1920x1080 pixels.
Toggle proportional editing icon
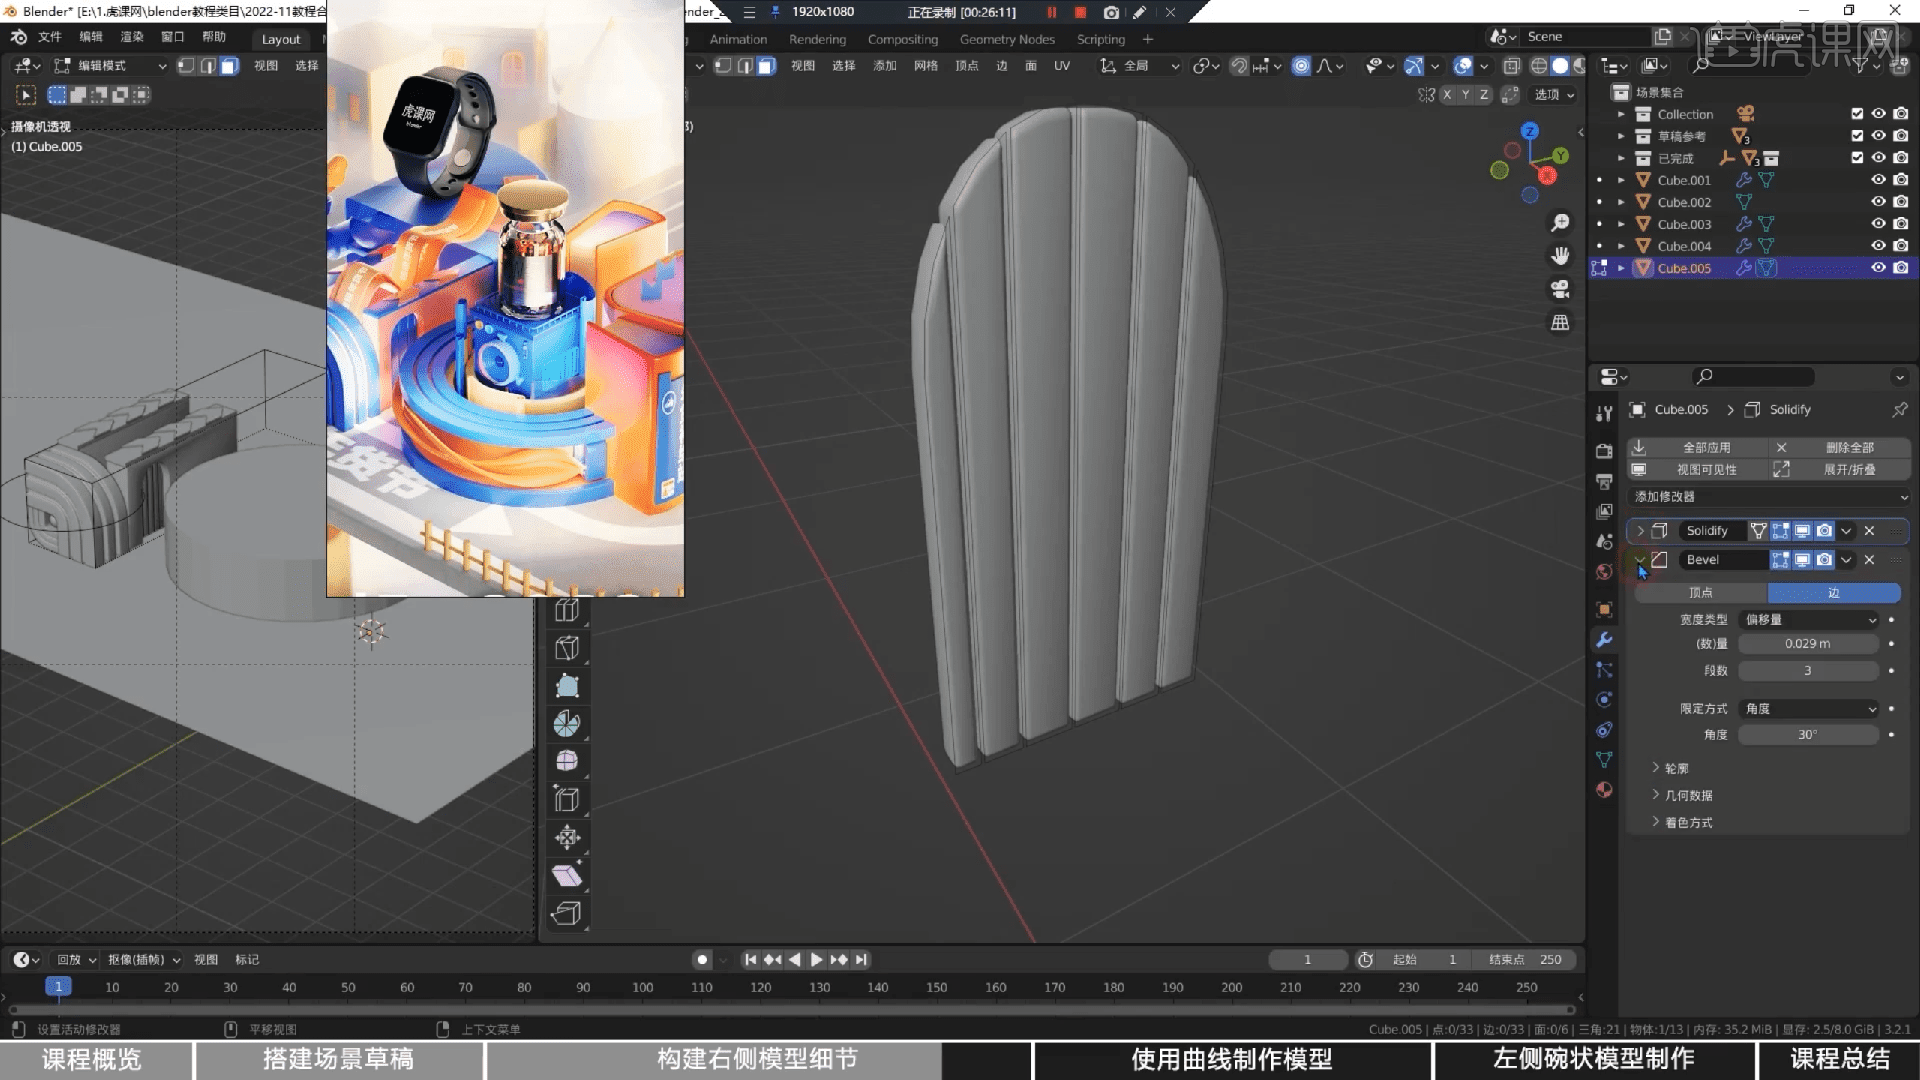pyautogui.click(x=1301, y=66)
